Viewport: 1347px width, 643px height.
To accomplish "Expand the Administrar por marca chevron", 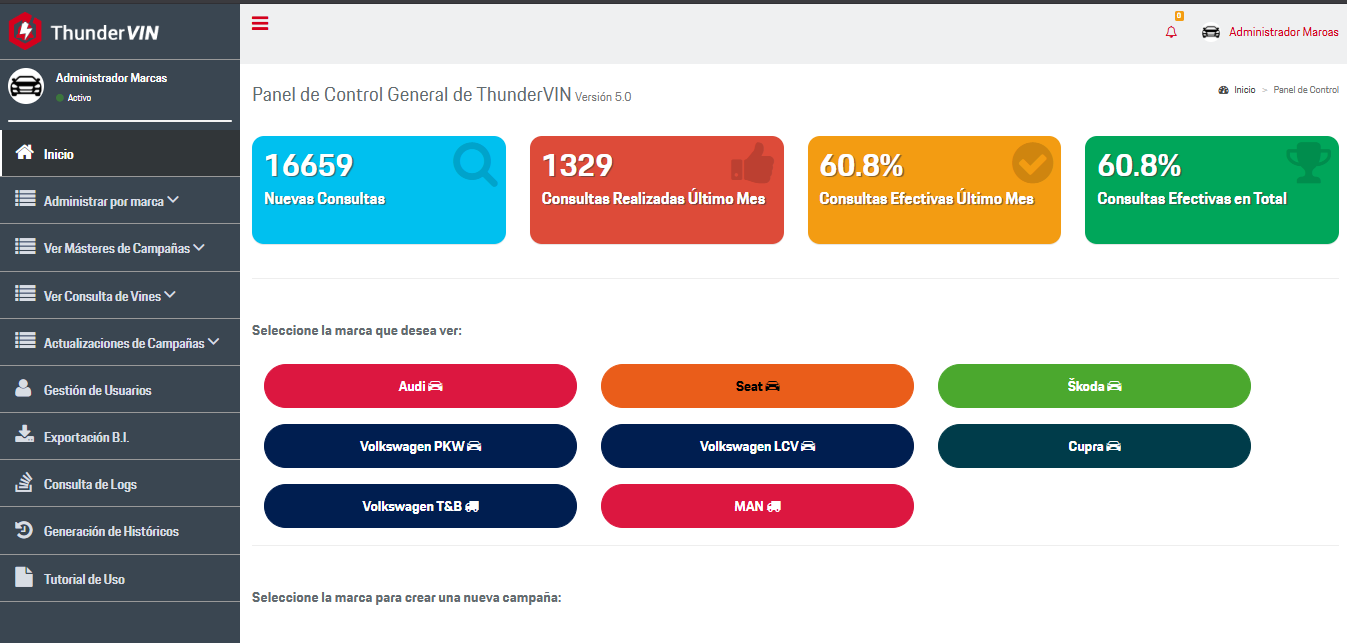I will (173, 200).
